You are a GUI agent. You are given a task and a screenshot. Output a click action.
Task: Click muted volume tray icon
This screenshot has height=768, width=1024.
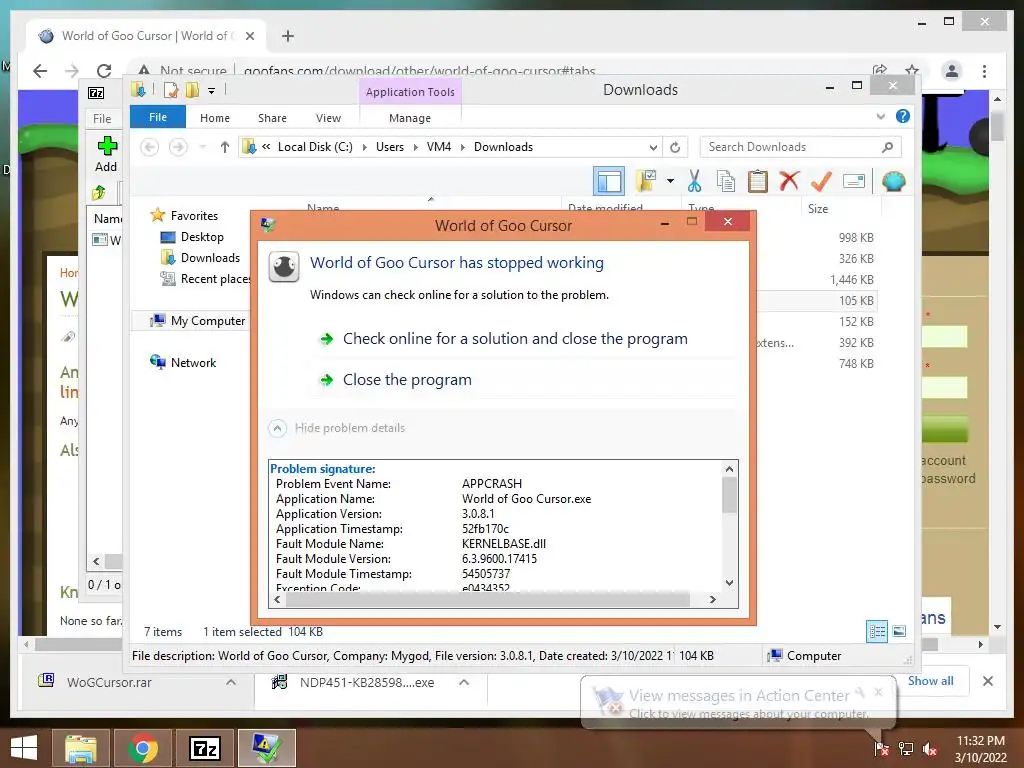[930, 749]
